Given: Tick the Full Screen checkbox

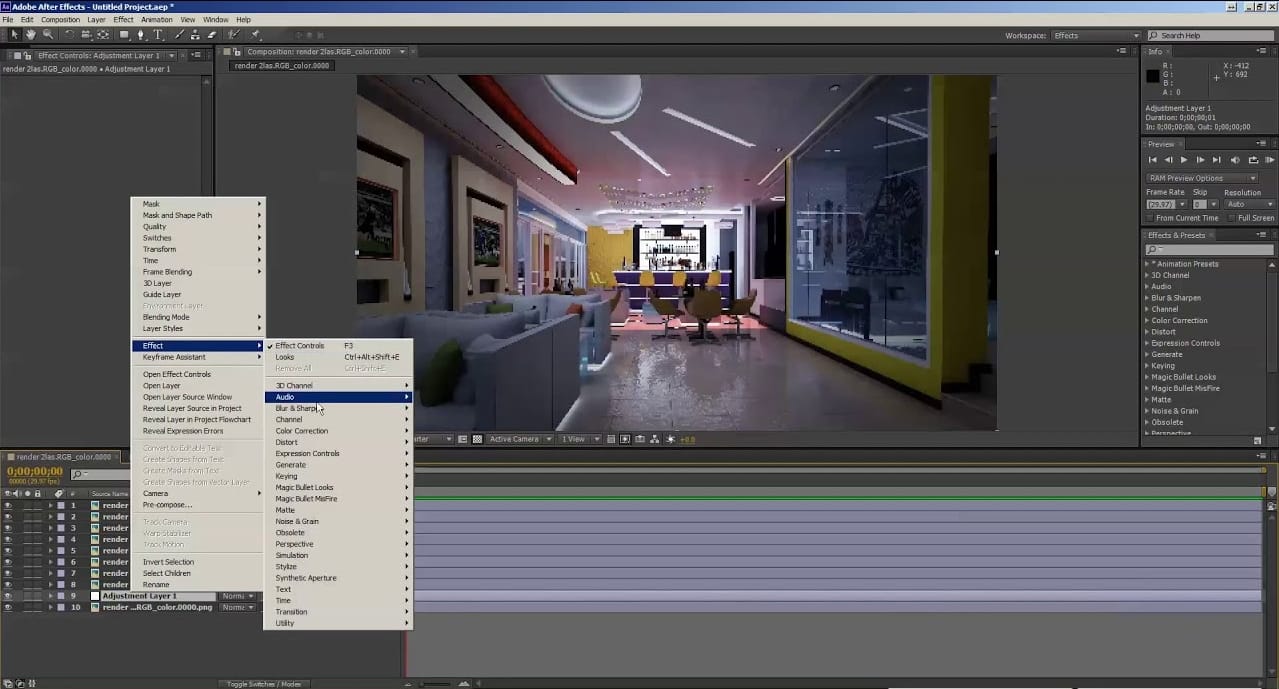Looking at the screenshot, I should click(x=1231, y=218).
